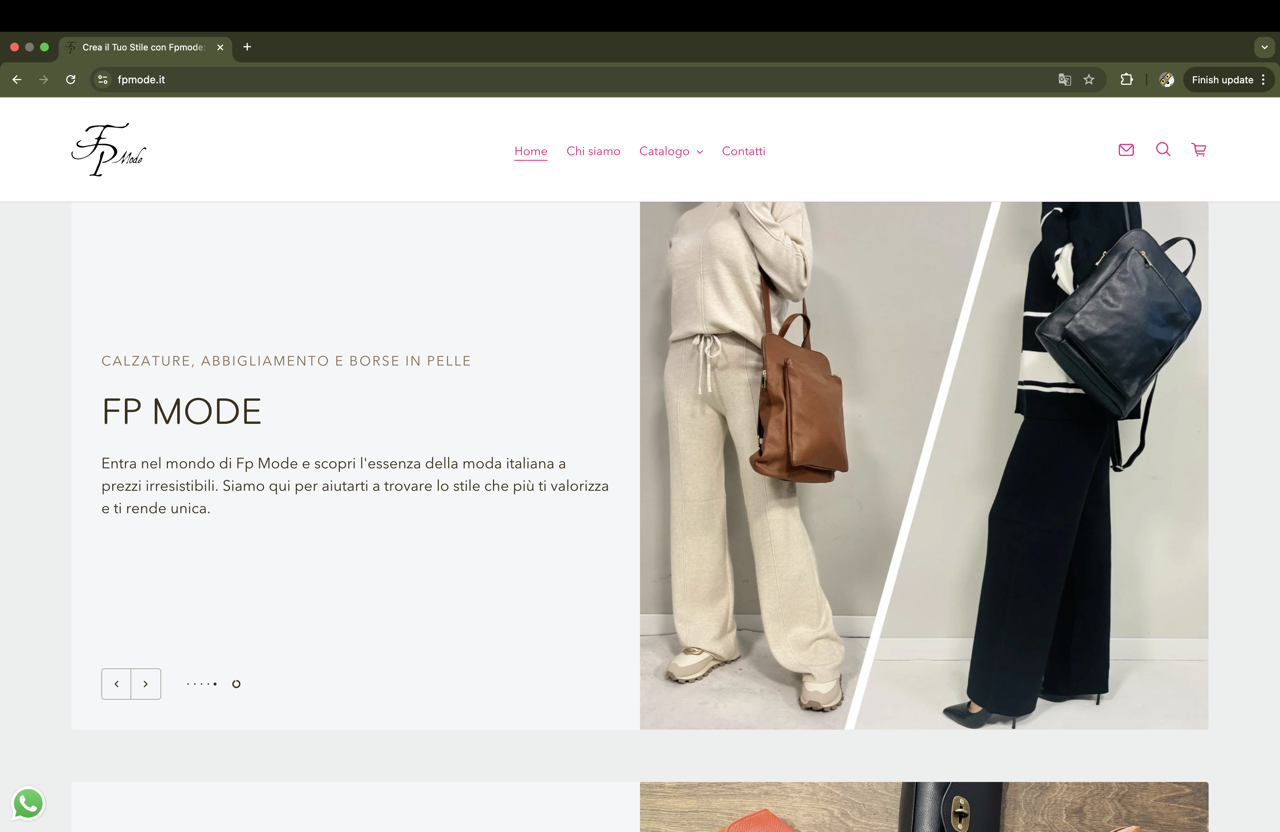Open the tab list chevron dropdown
1280x832 pixels.
(1264, 47)
